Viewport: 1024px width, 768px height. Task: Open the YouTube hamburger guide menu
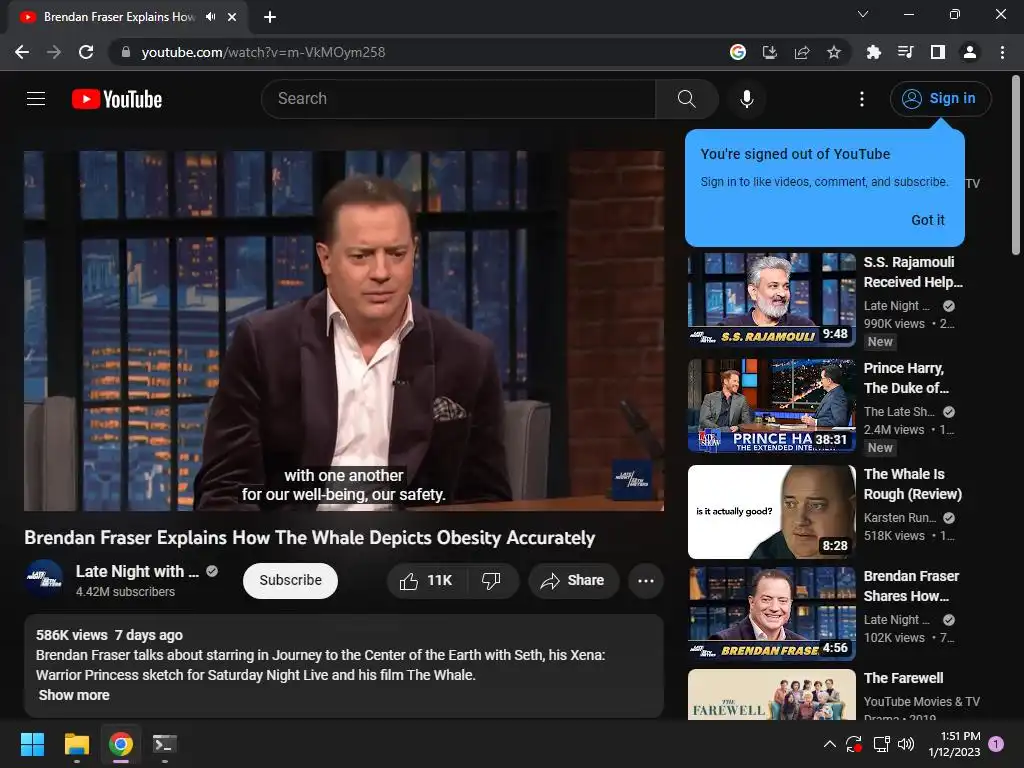click(36, 99)
